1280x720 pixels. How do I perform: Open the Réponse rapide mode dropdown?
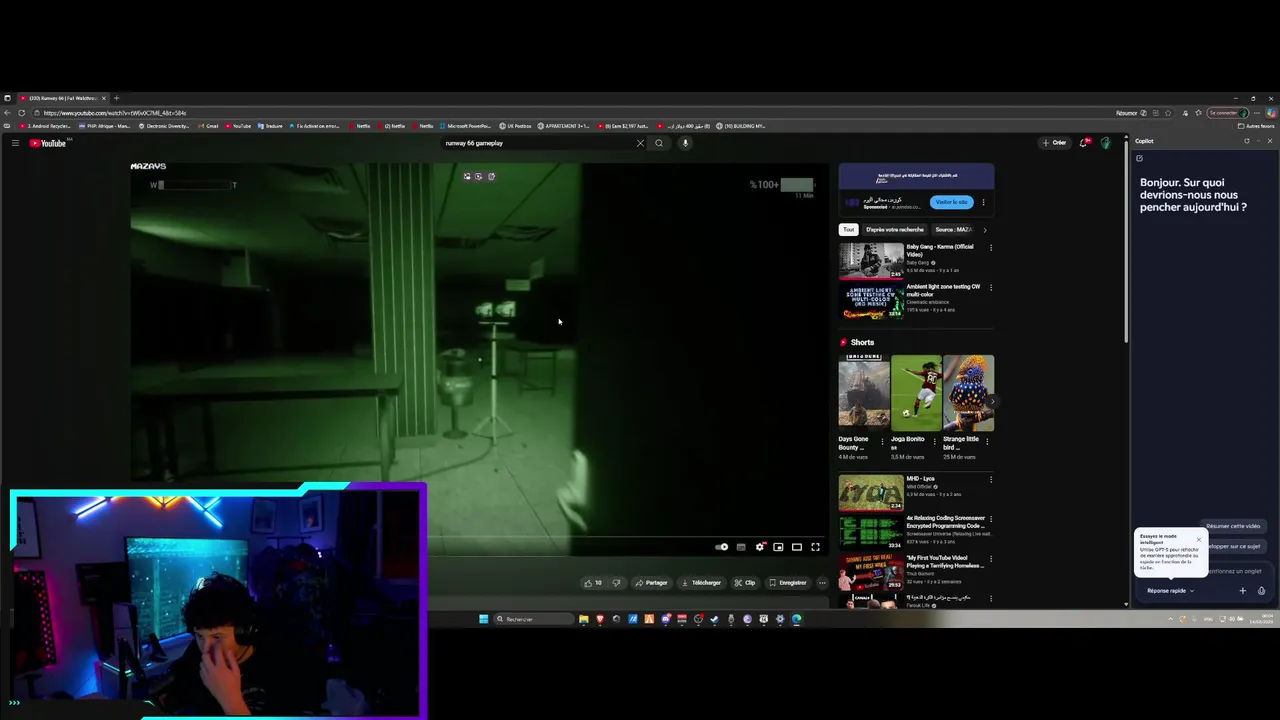click(x=1170, y=591)
